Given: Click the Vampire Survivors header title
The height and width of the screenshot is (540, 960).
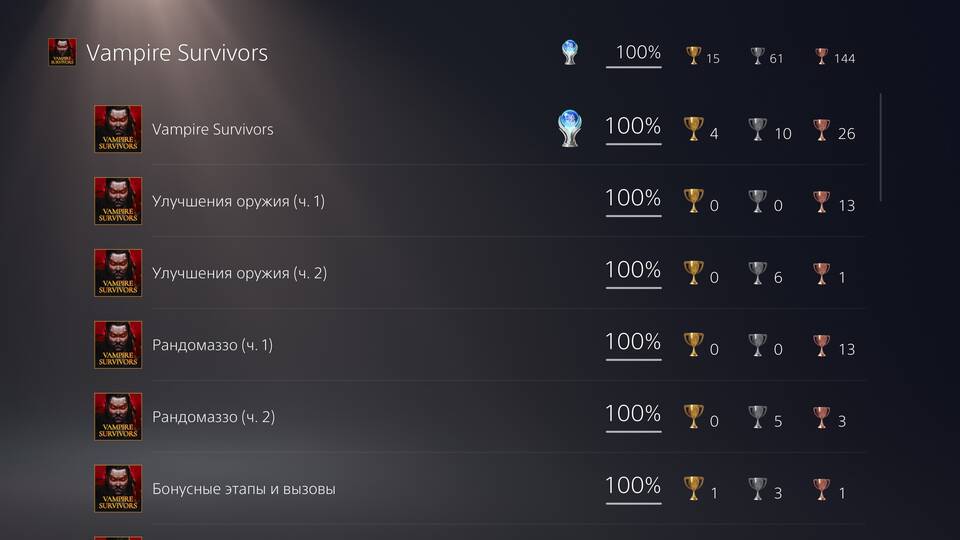Looking at the screenshot, I should 177,53.
